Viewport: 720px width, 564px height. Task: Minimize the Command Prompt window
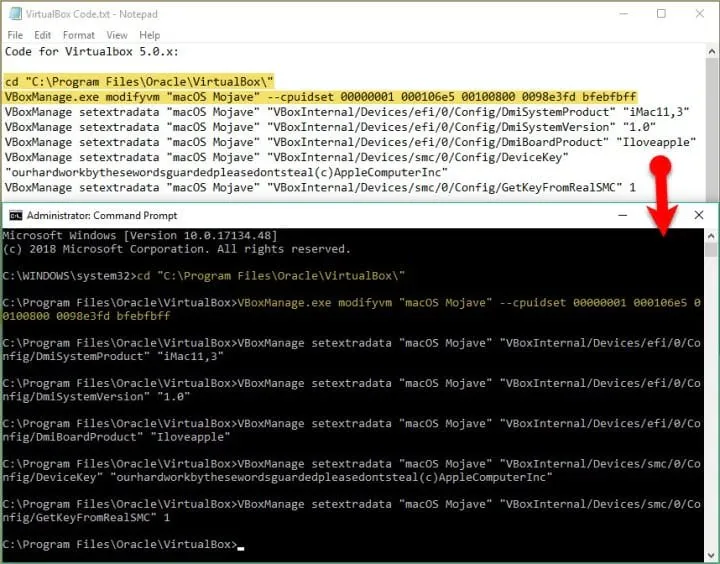coord(623,215)
